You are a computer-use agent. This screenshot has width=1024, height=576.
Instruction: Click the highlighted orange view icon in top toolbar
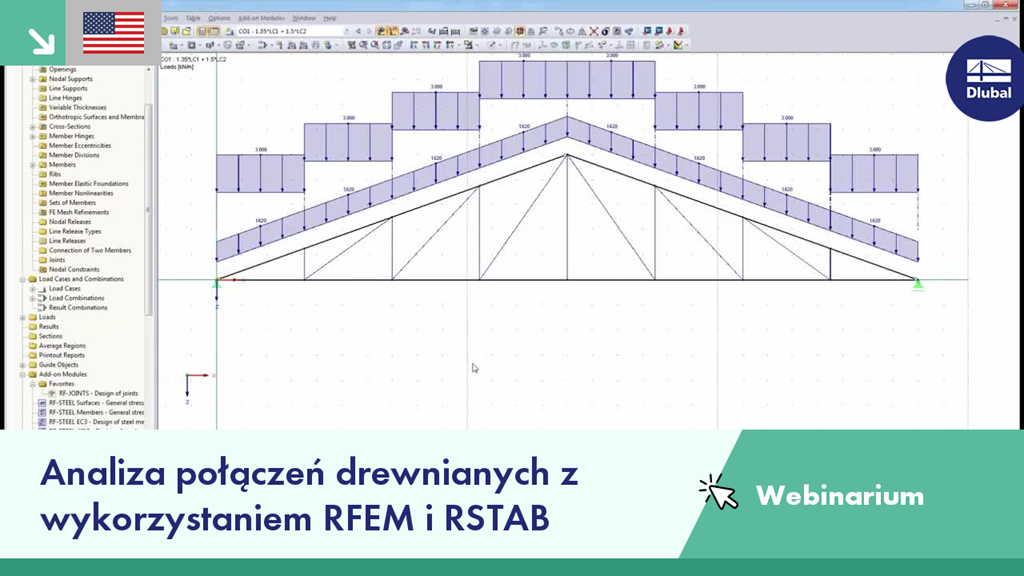click(x=519, y=31)
